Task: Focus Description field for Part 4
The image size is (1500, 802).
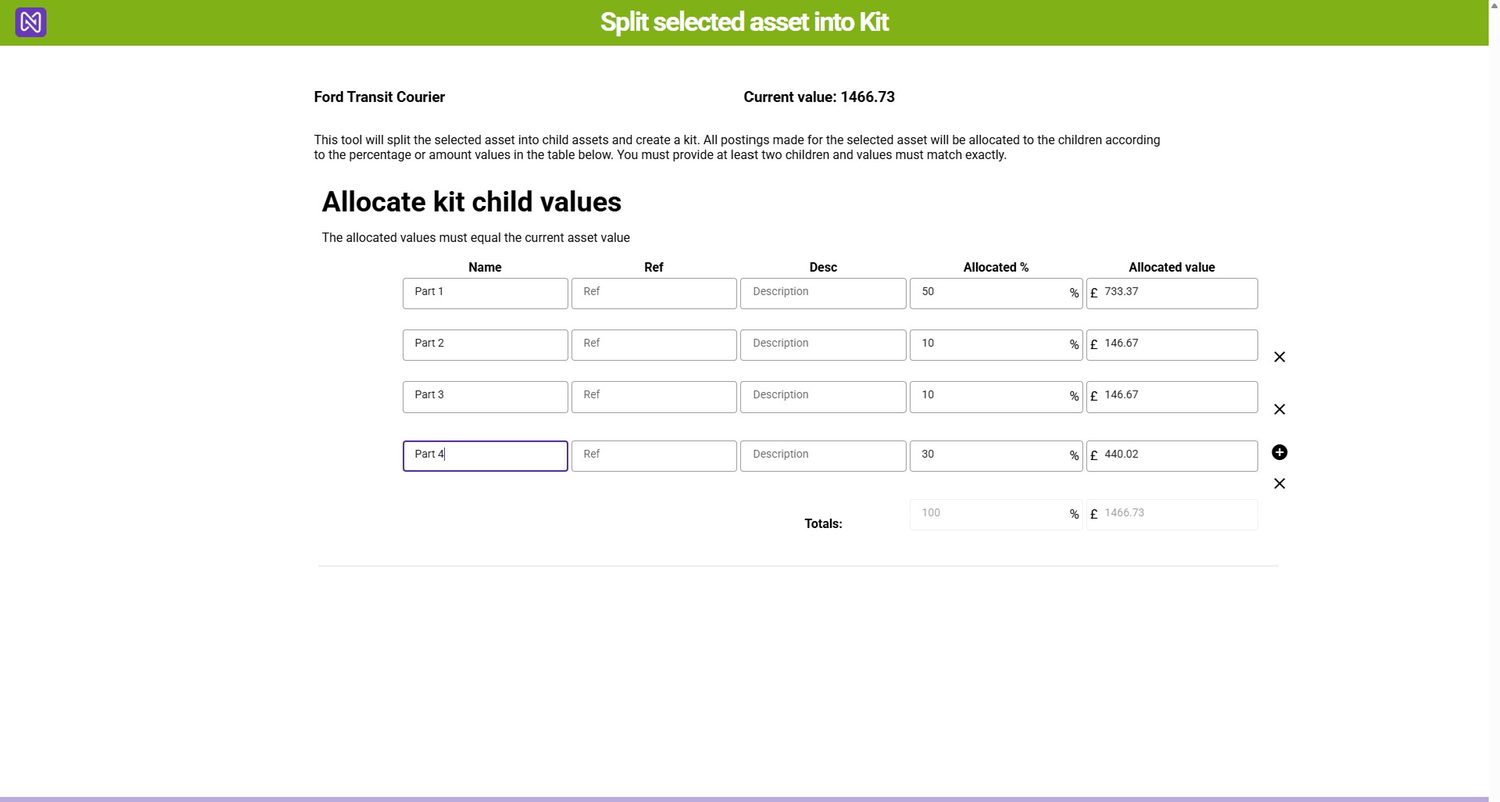Action: point(823,456)
